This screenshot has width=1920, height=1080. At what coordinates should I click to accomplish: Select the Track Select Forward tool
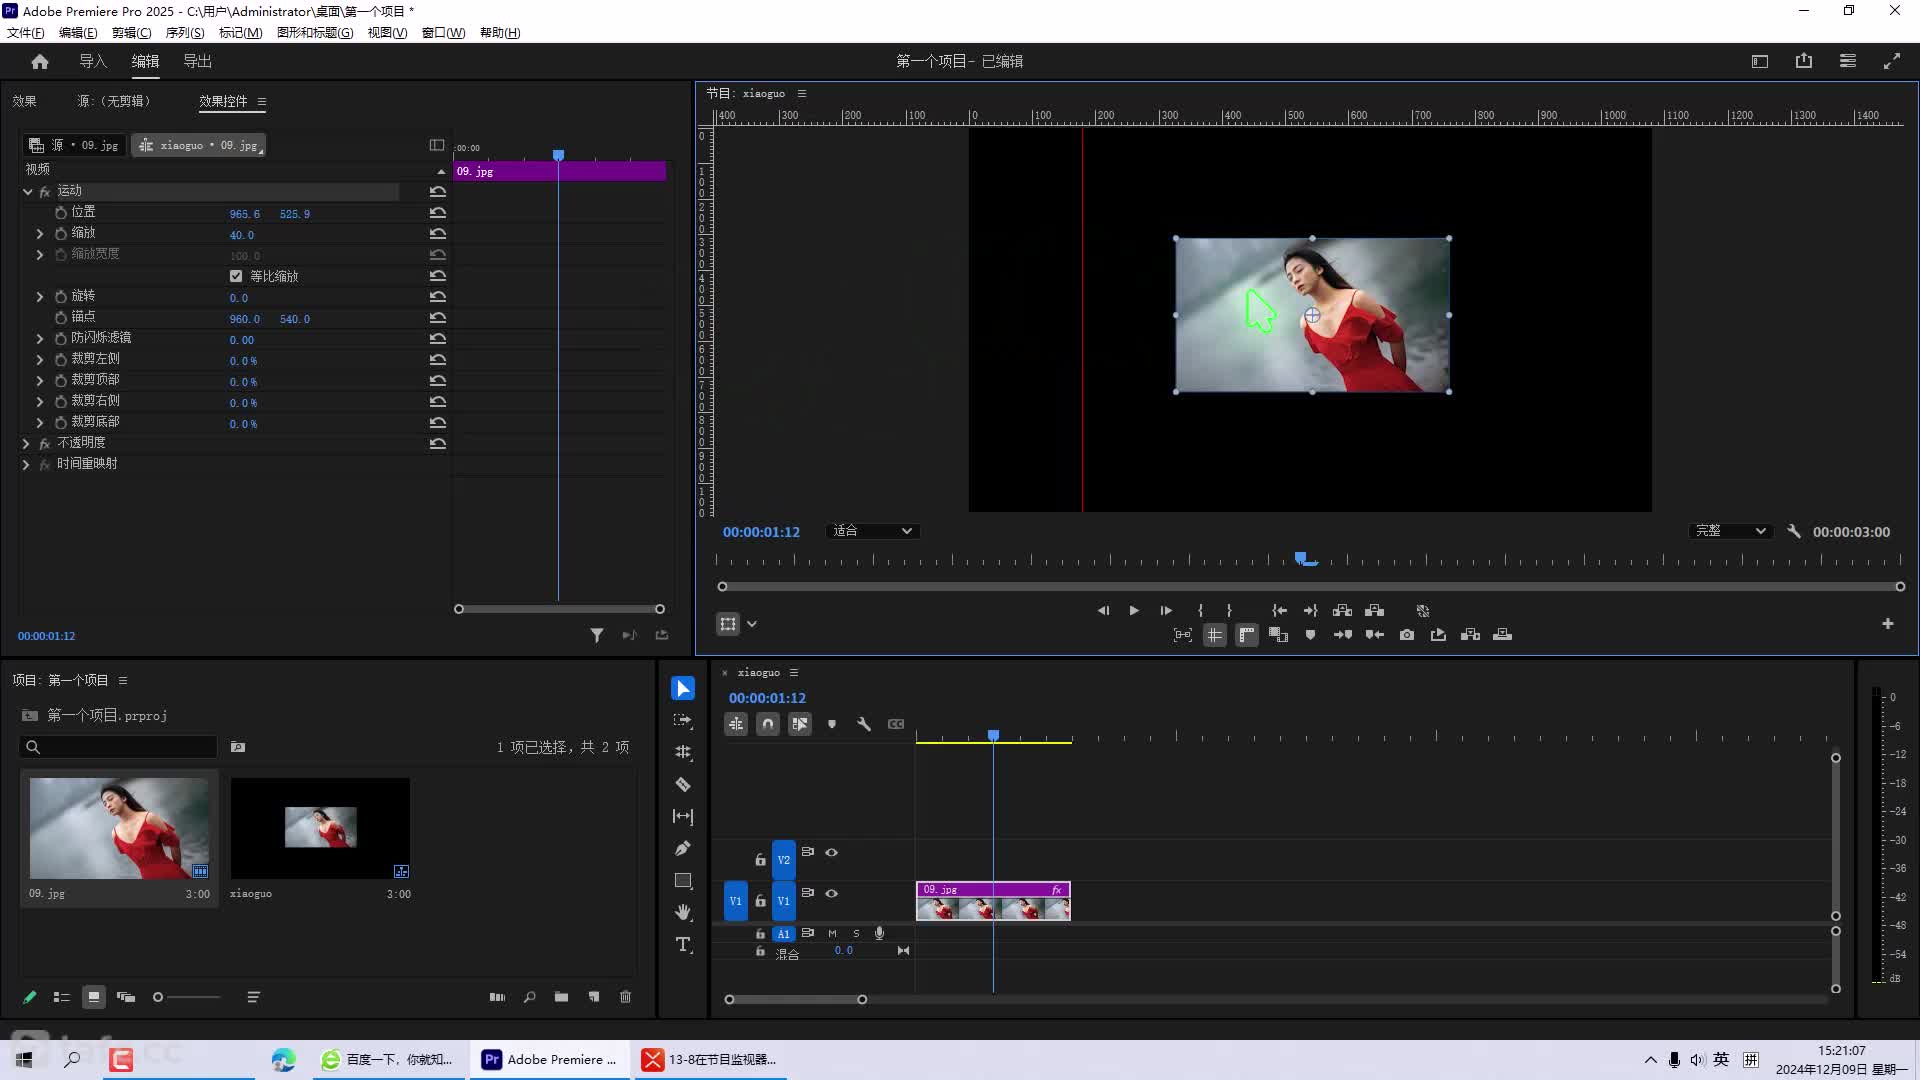click(683, 720)
